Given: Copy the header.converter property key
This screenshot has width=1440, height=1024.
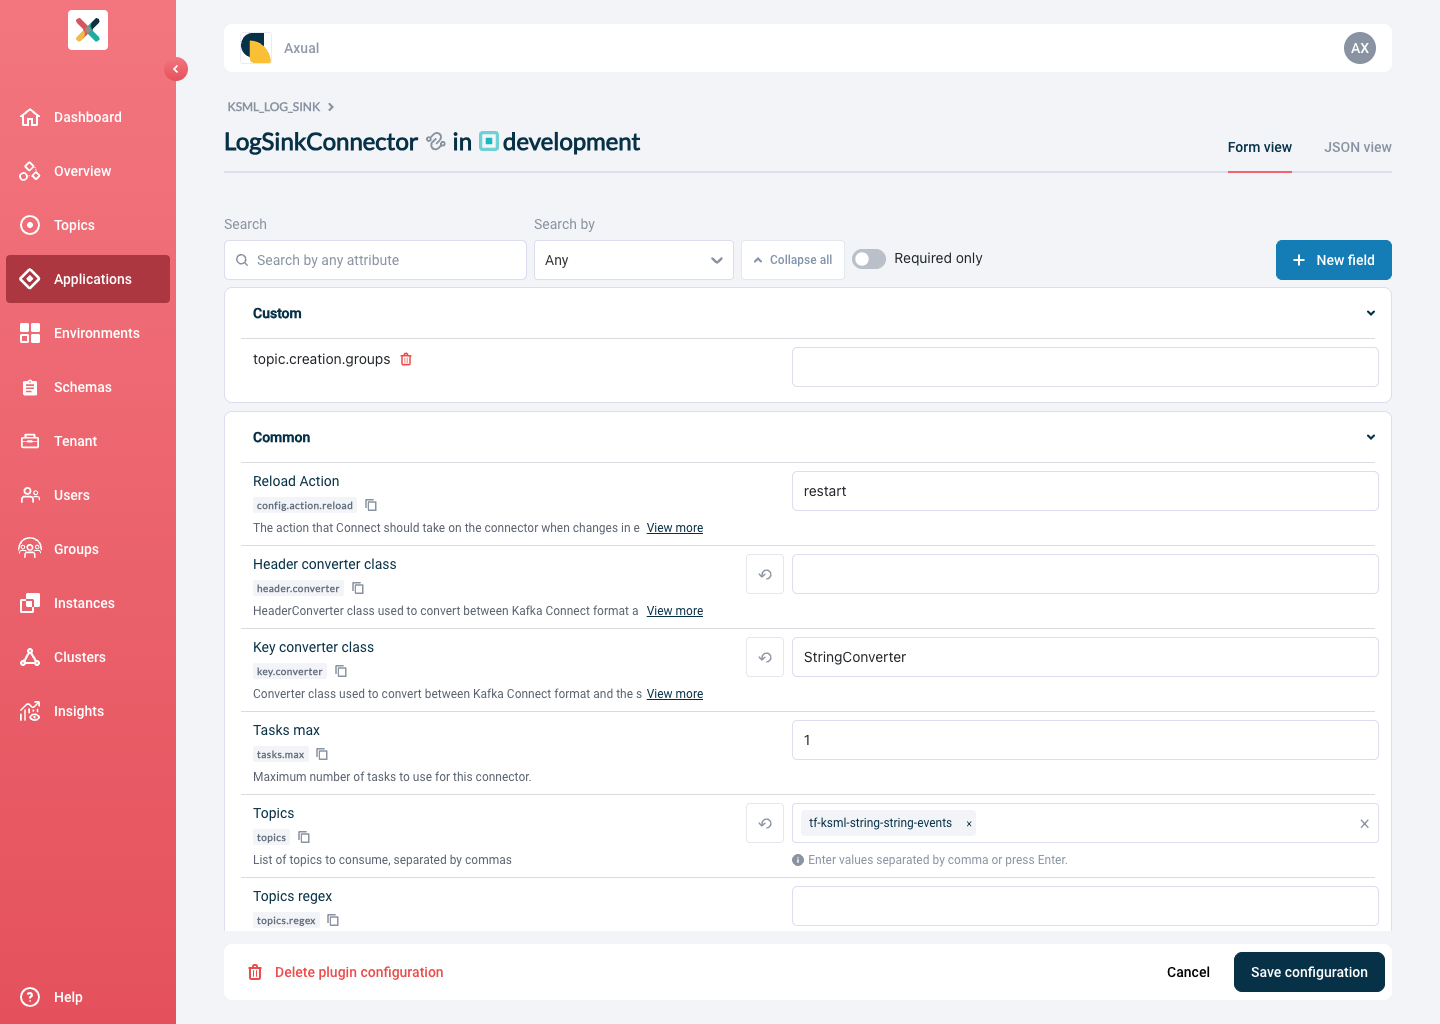Looking at the screenshot, I should [358, 588].
